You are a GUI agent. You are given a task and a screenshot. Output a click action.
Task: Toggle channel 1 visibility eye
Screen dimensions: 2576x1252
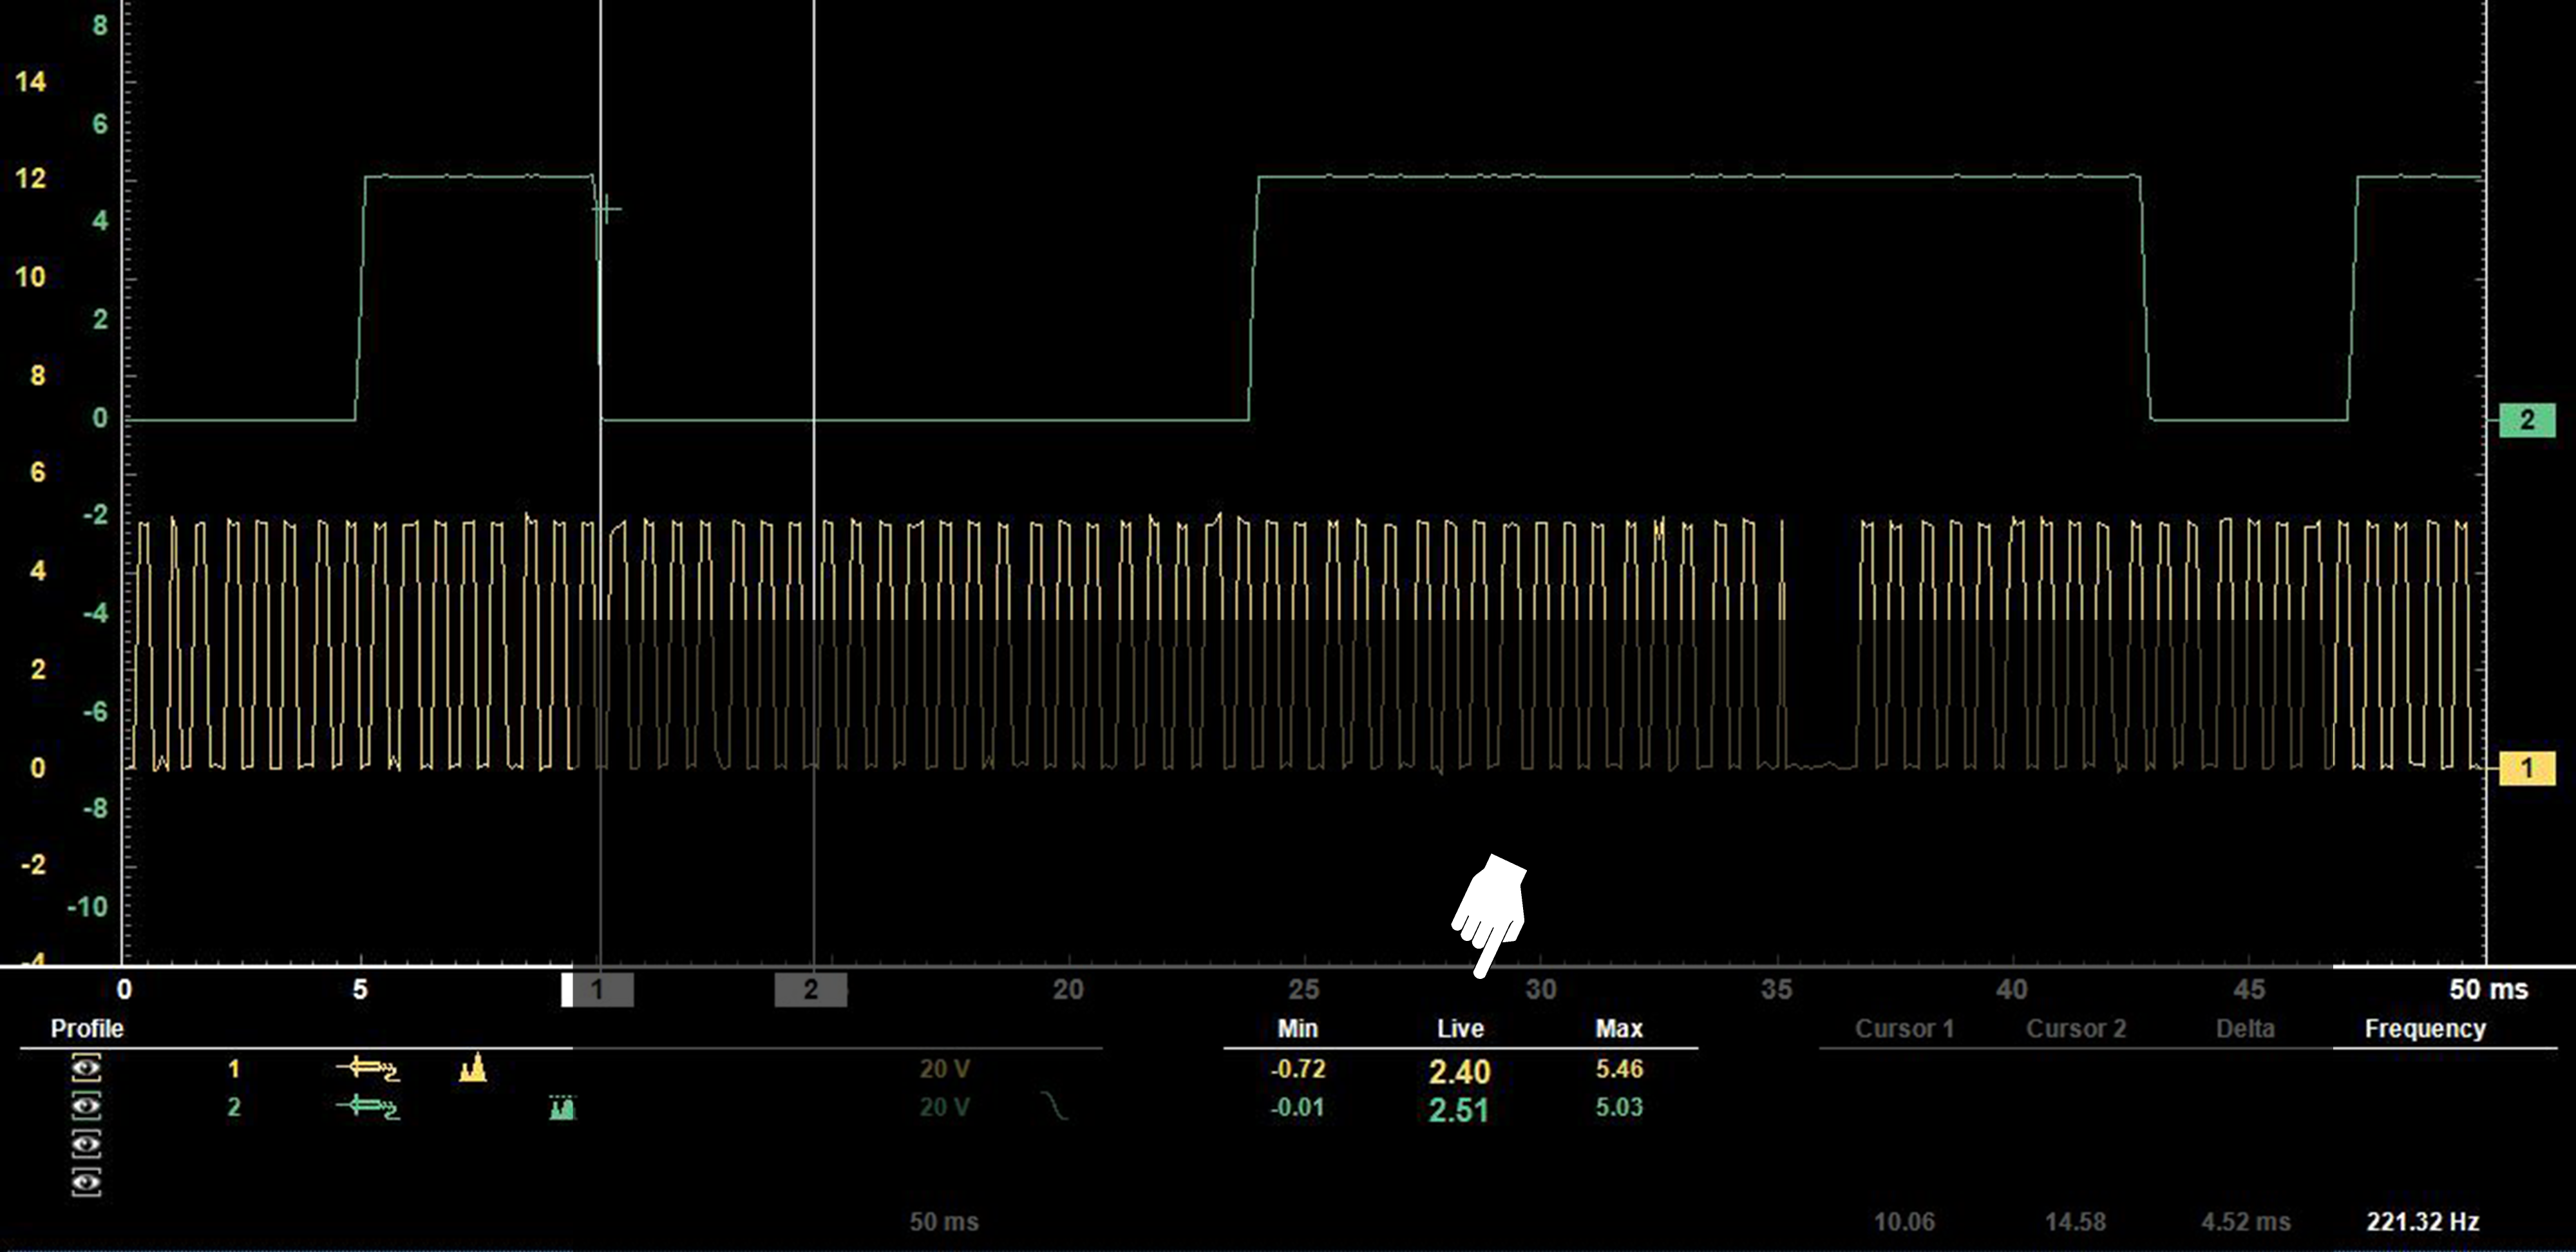pyautogui.click(x=87, y=1068)
